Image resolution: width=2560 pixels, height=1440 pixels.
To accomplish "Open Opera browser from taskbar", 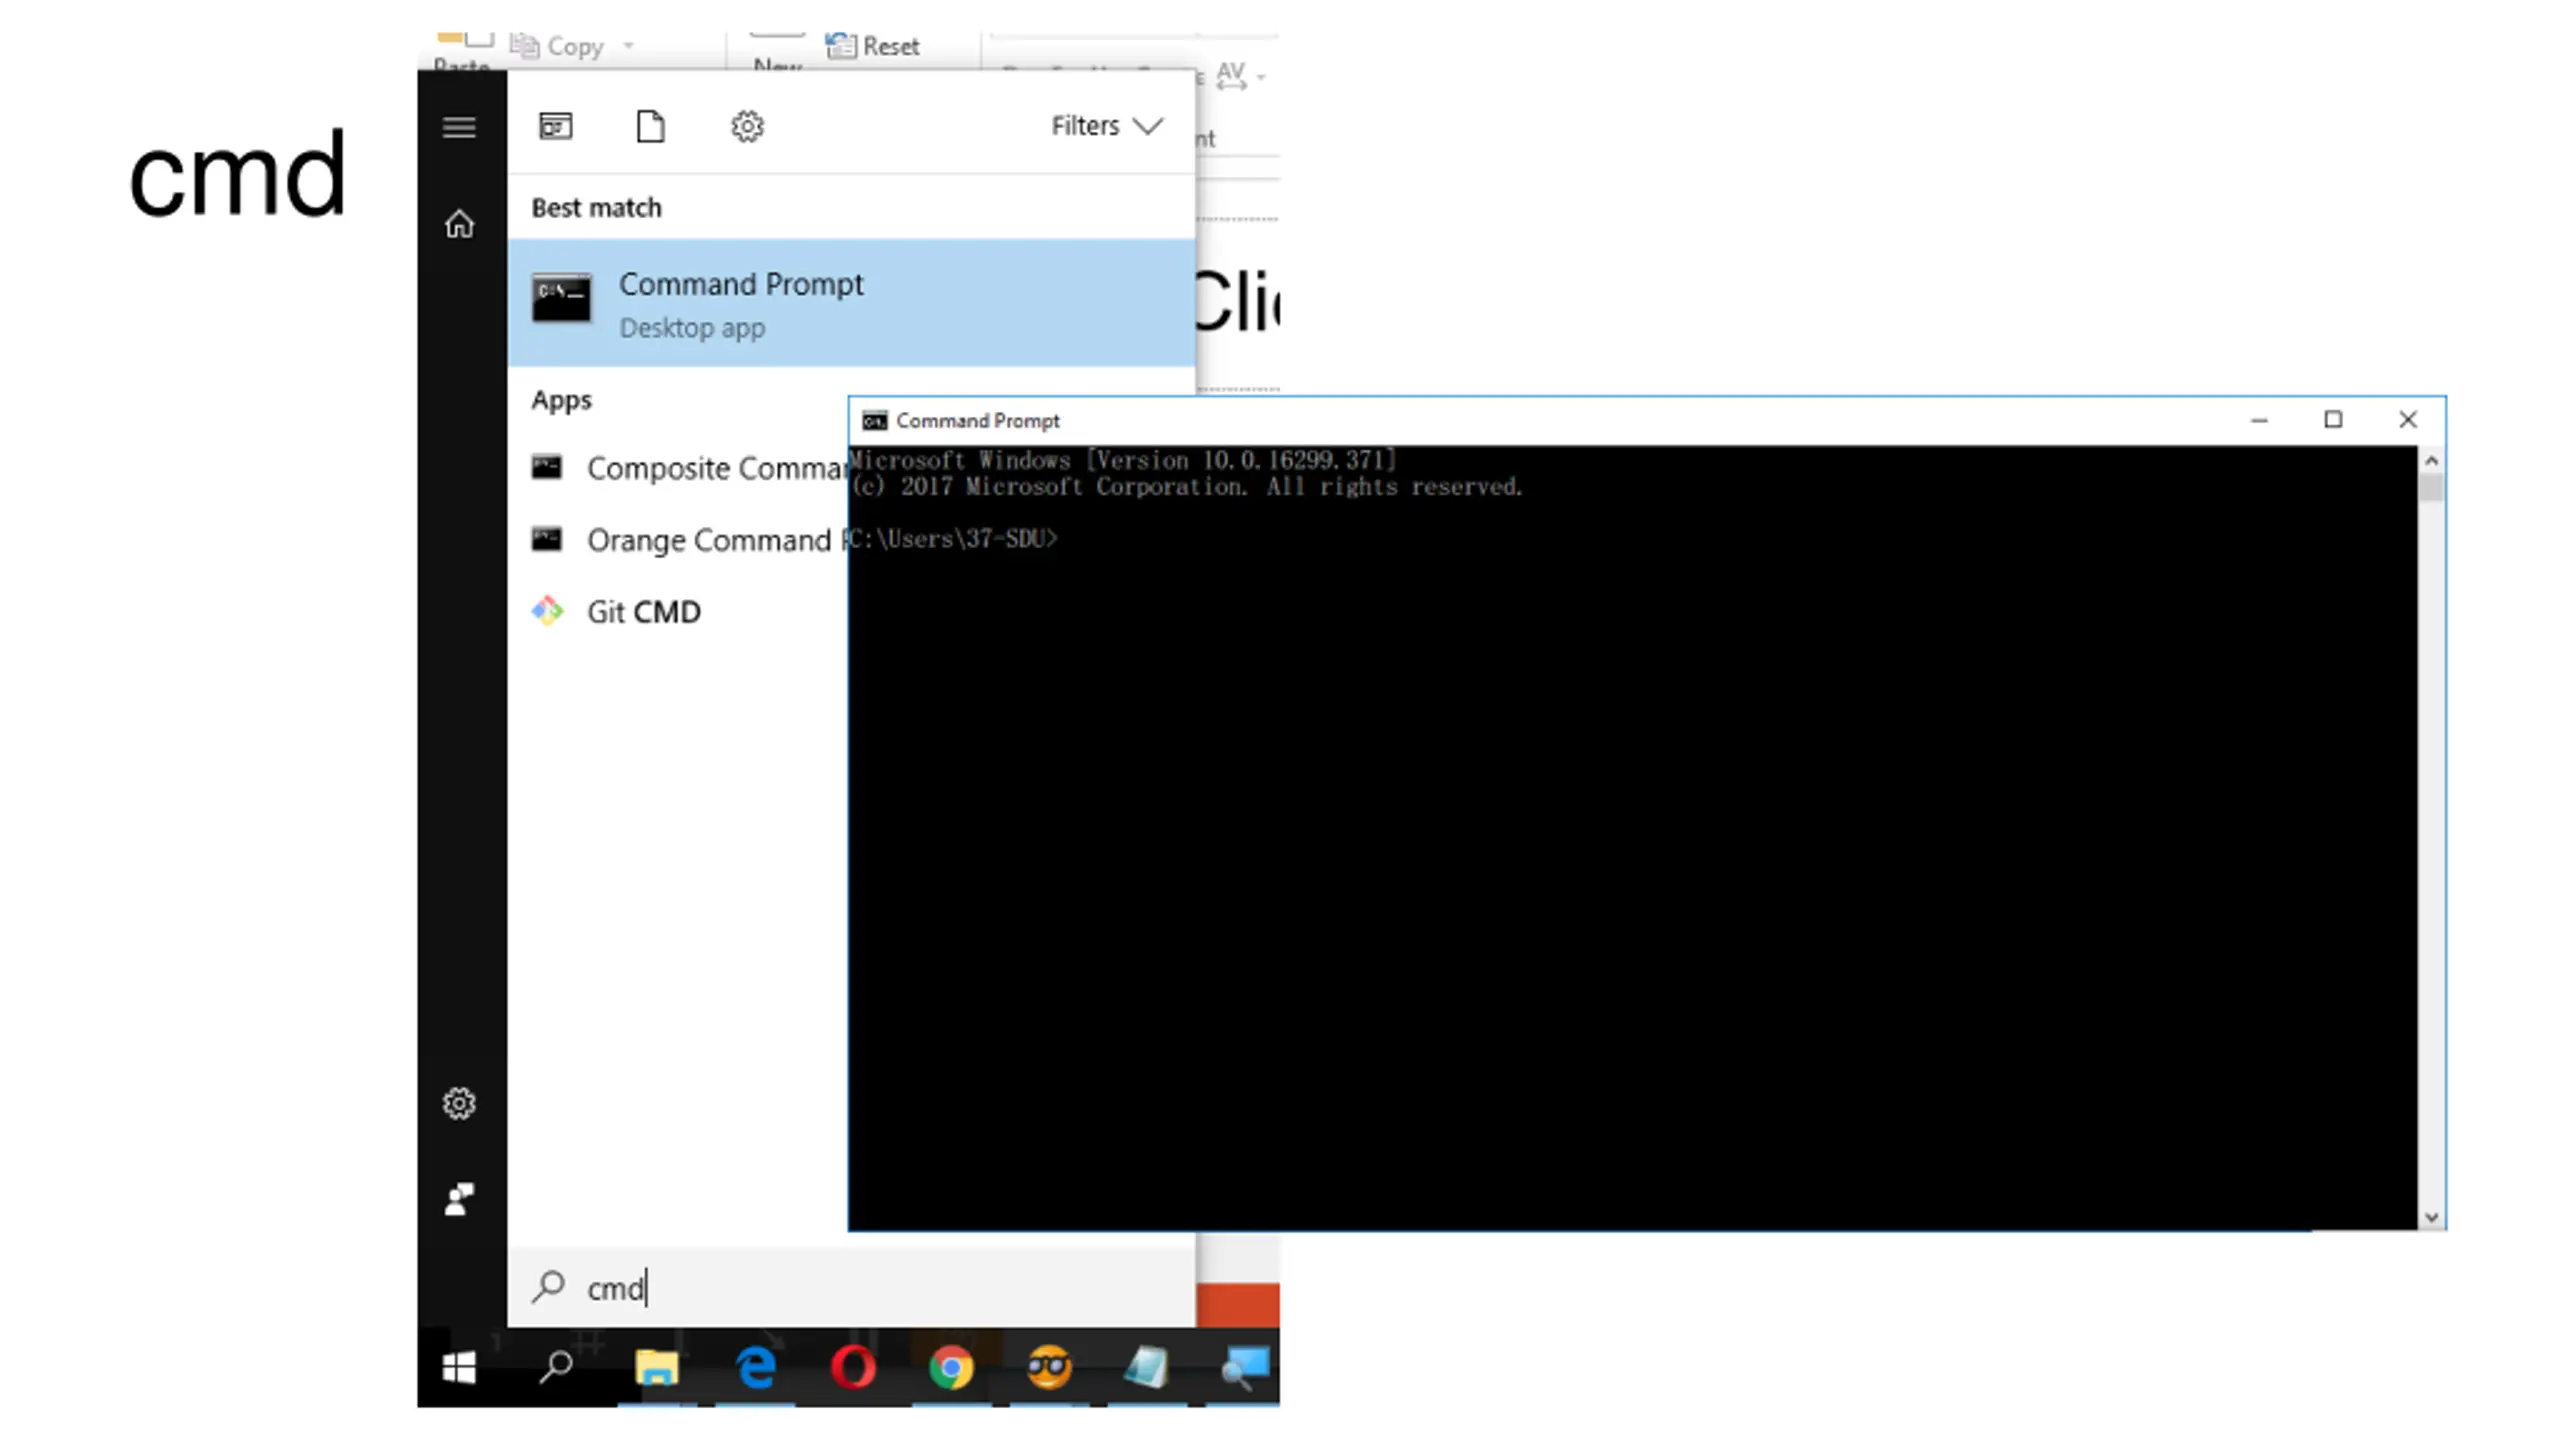I will click(x=853, y=1367).
